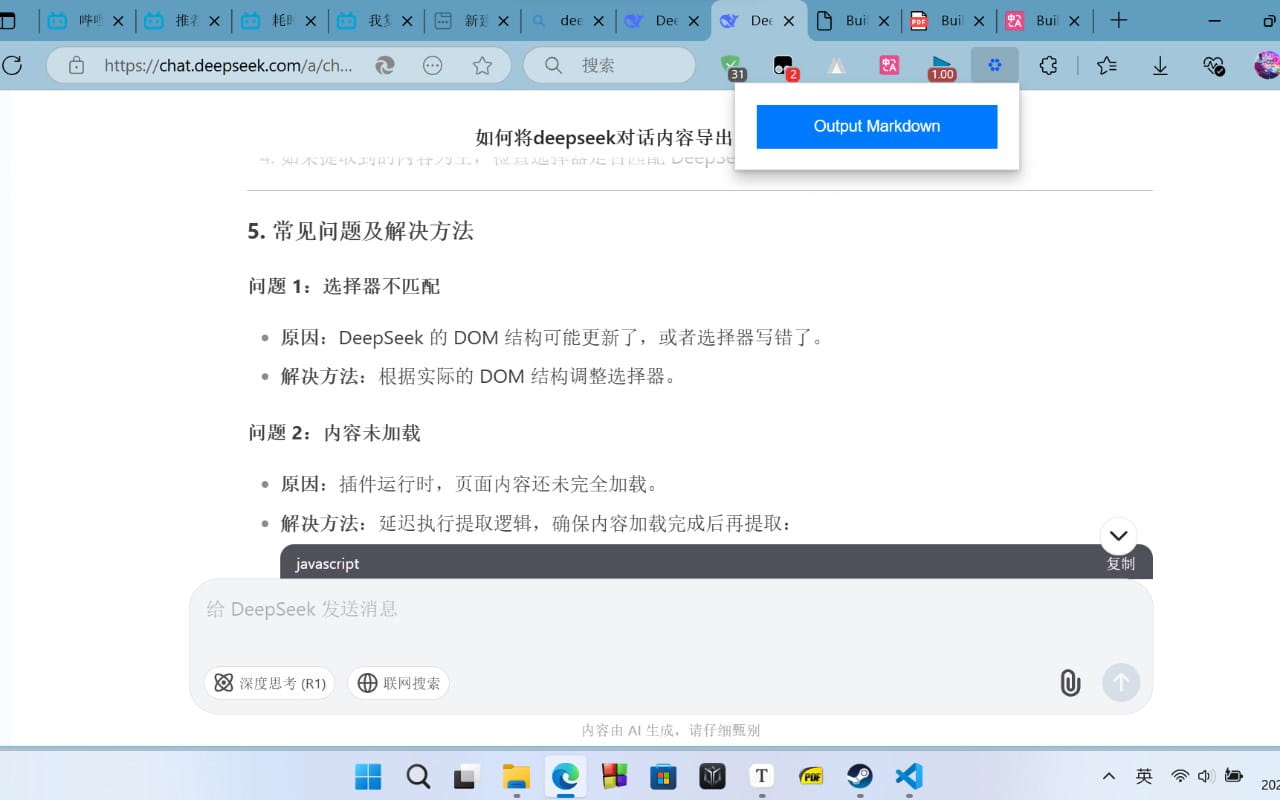The width and height of the screenshot is (1280, 800).
Task: Show hidden system tray icons
Action: [x=1108, y=776]
